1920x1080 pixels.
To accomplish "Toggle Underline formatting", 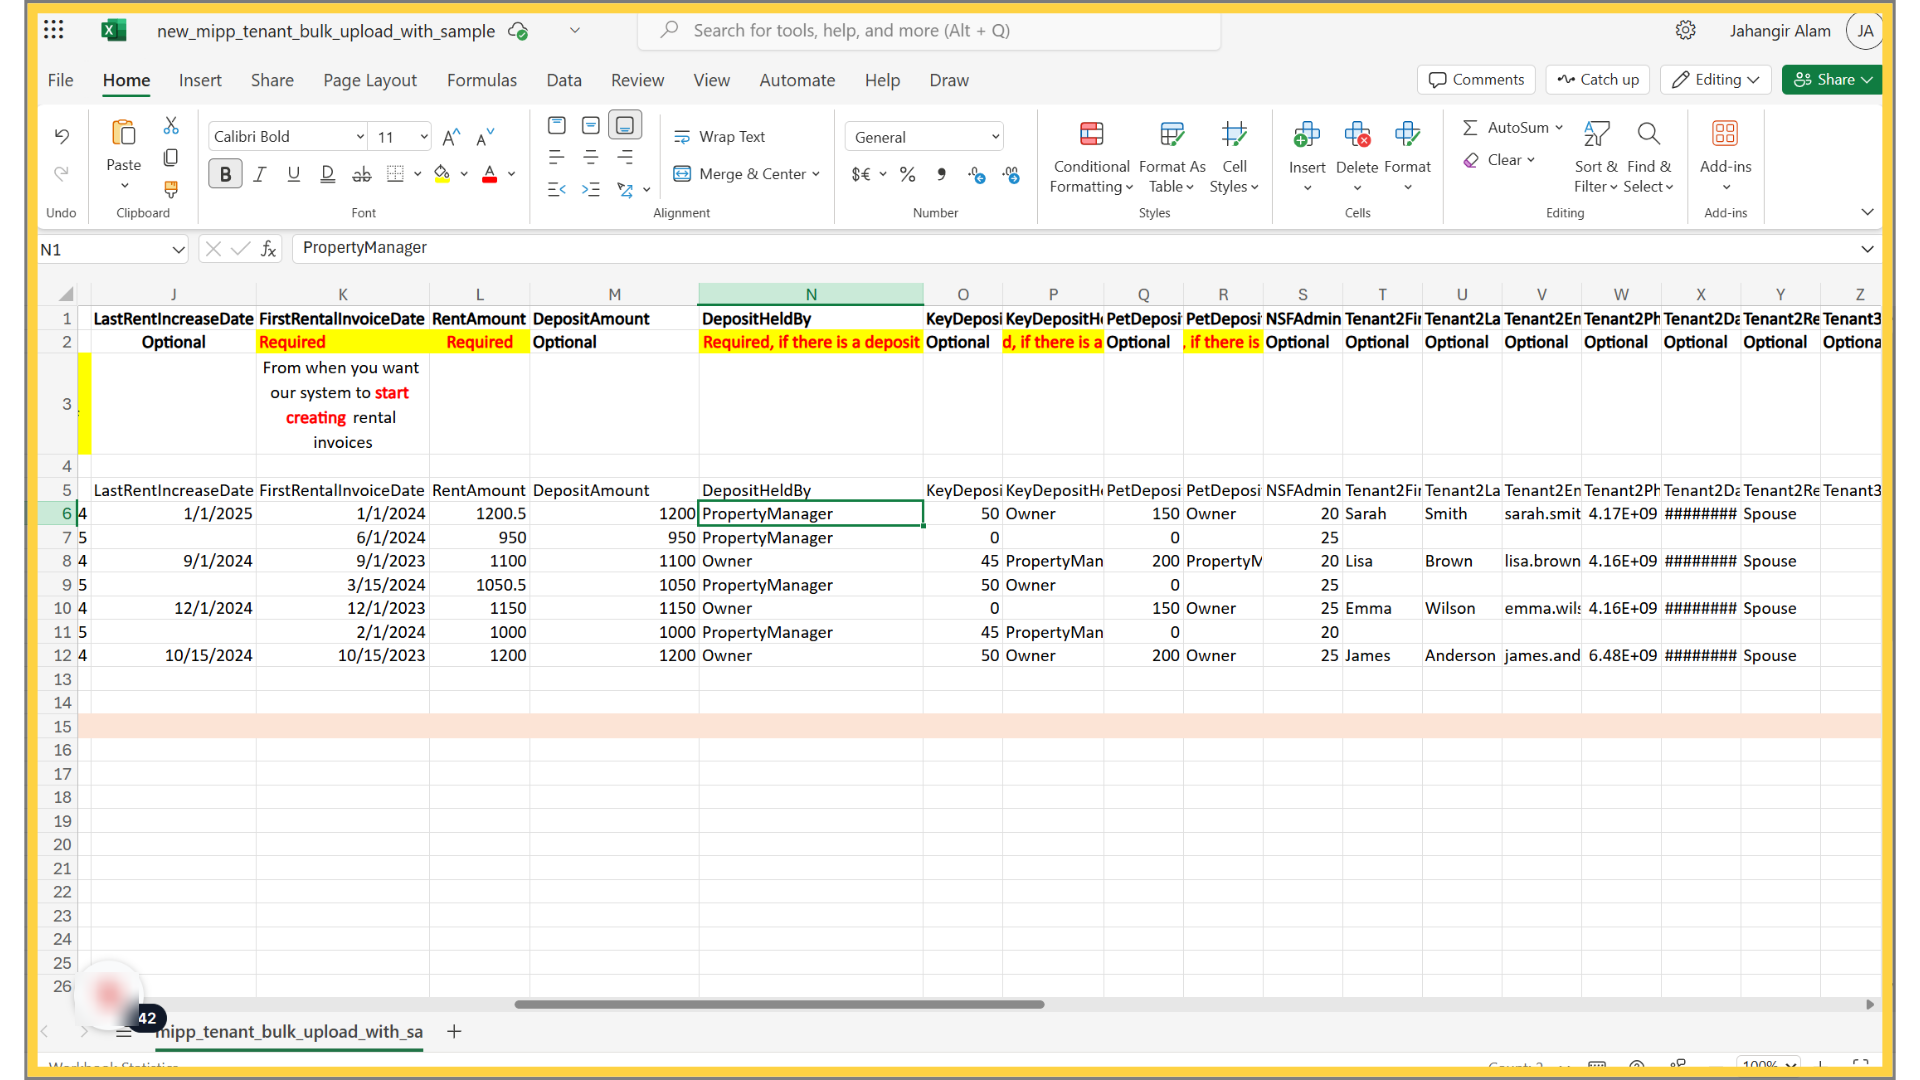I will pyautogui.click(x=293, y=174).
